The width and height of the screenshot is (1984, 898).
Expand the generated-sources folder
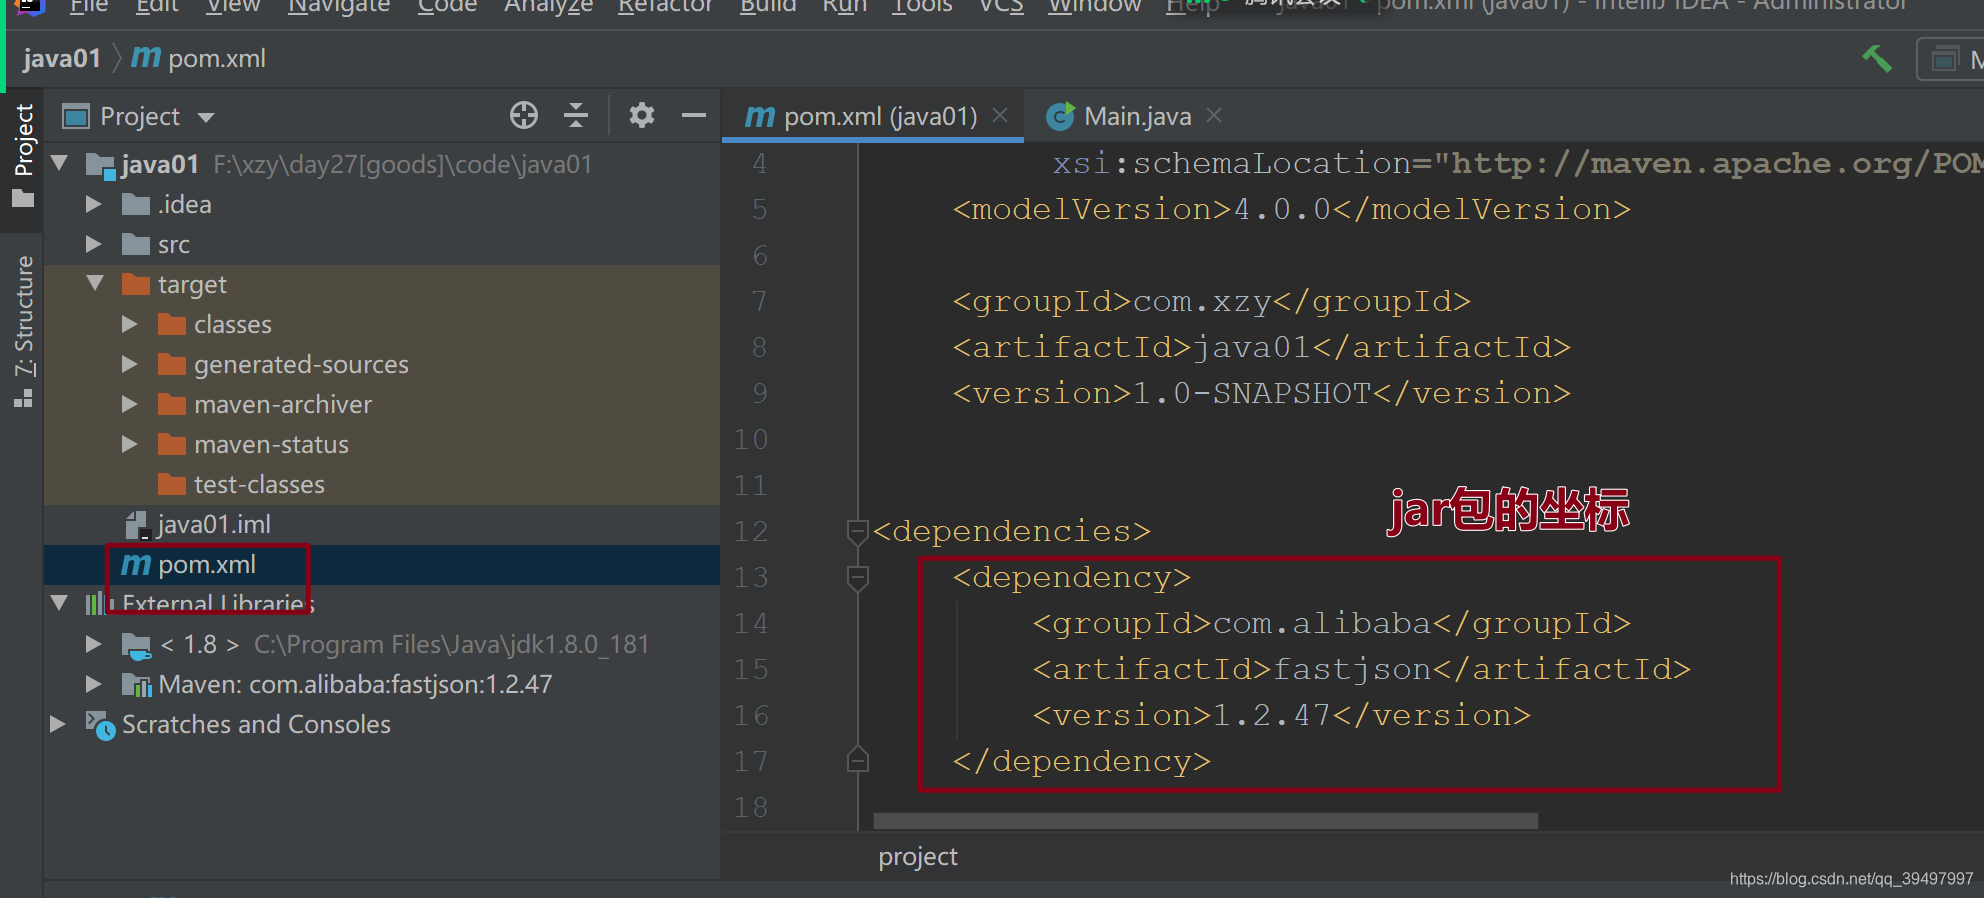130,364
